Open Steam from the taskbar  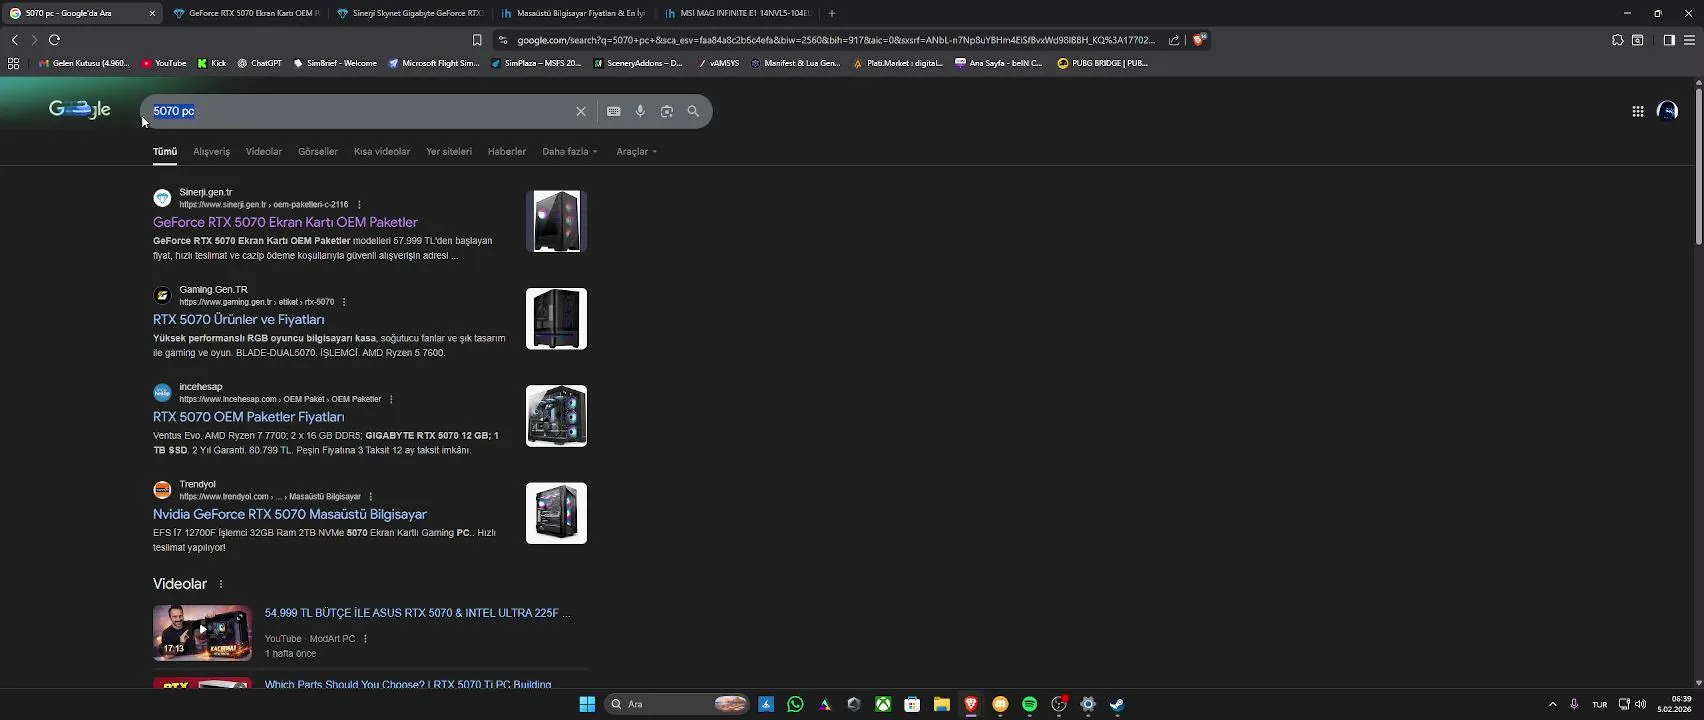(x=1117, y=704)
